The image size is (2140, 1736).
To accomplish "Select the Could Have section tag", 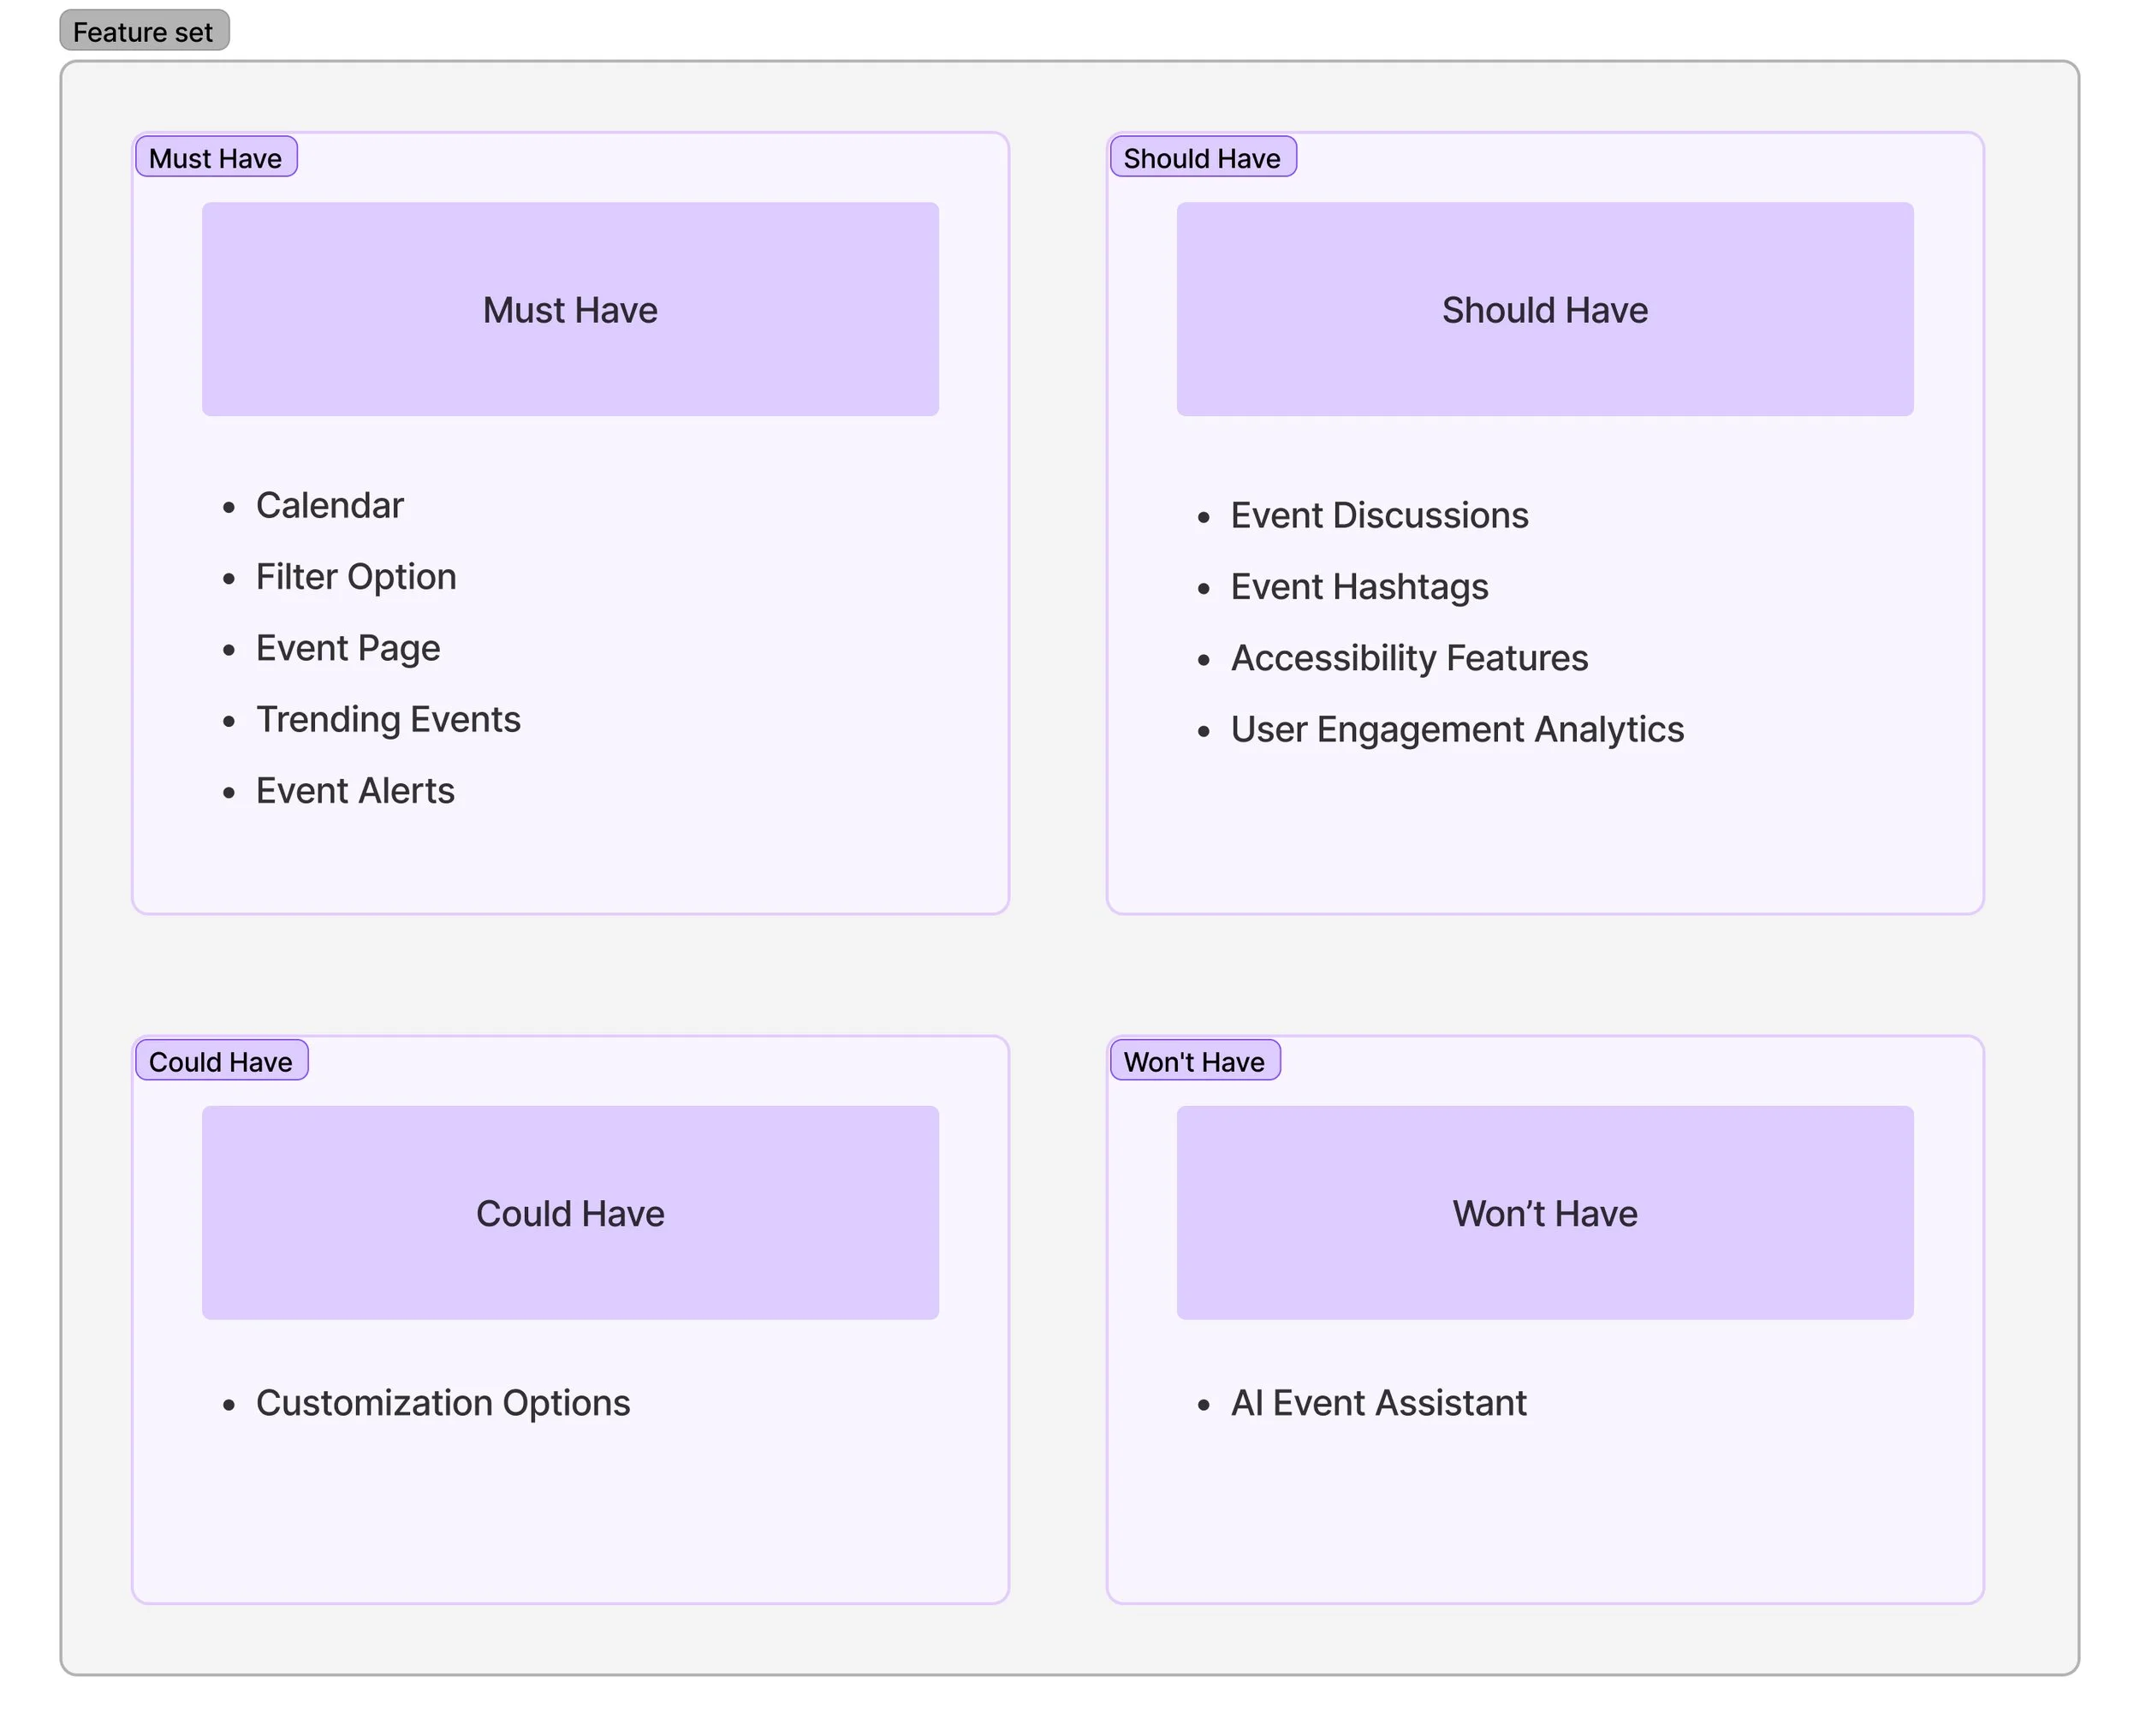I will pos(220,1061).
